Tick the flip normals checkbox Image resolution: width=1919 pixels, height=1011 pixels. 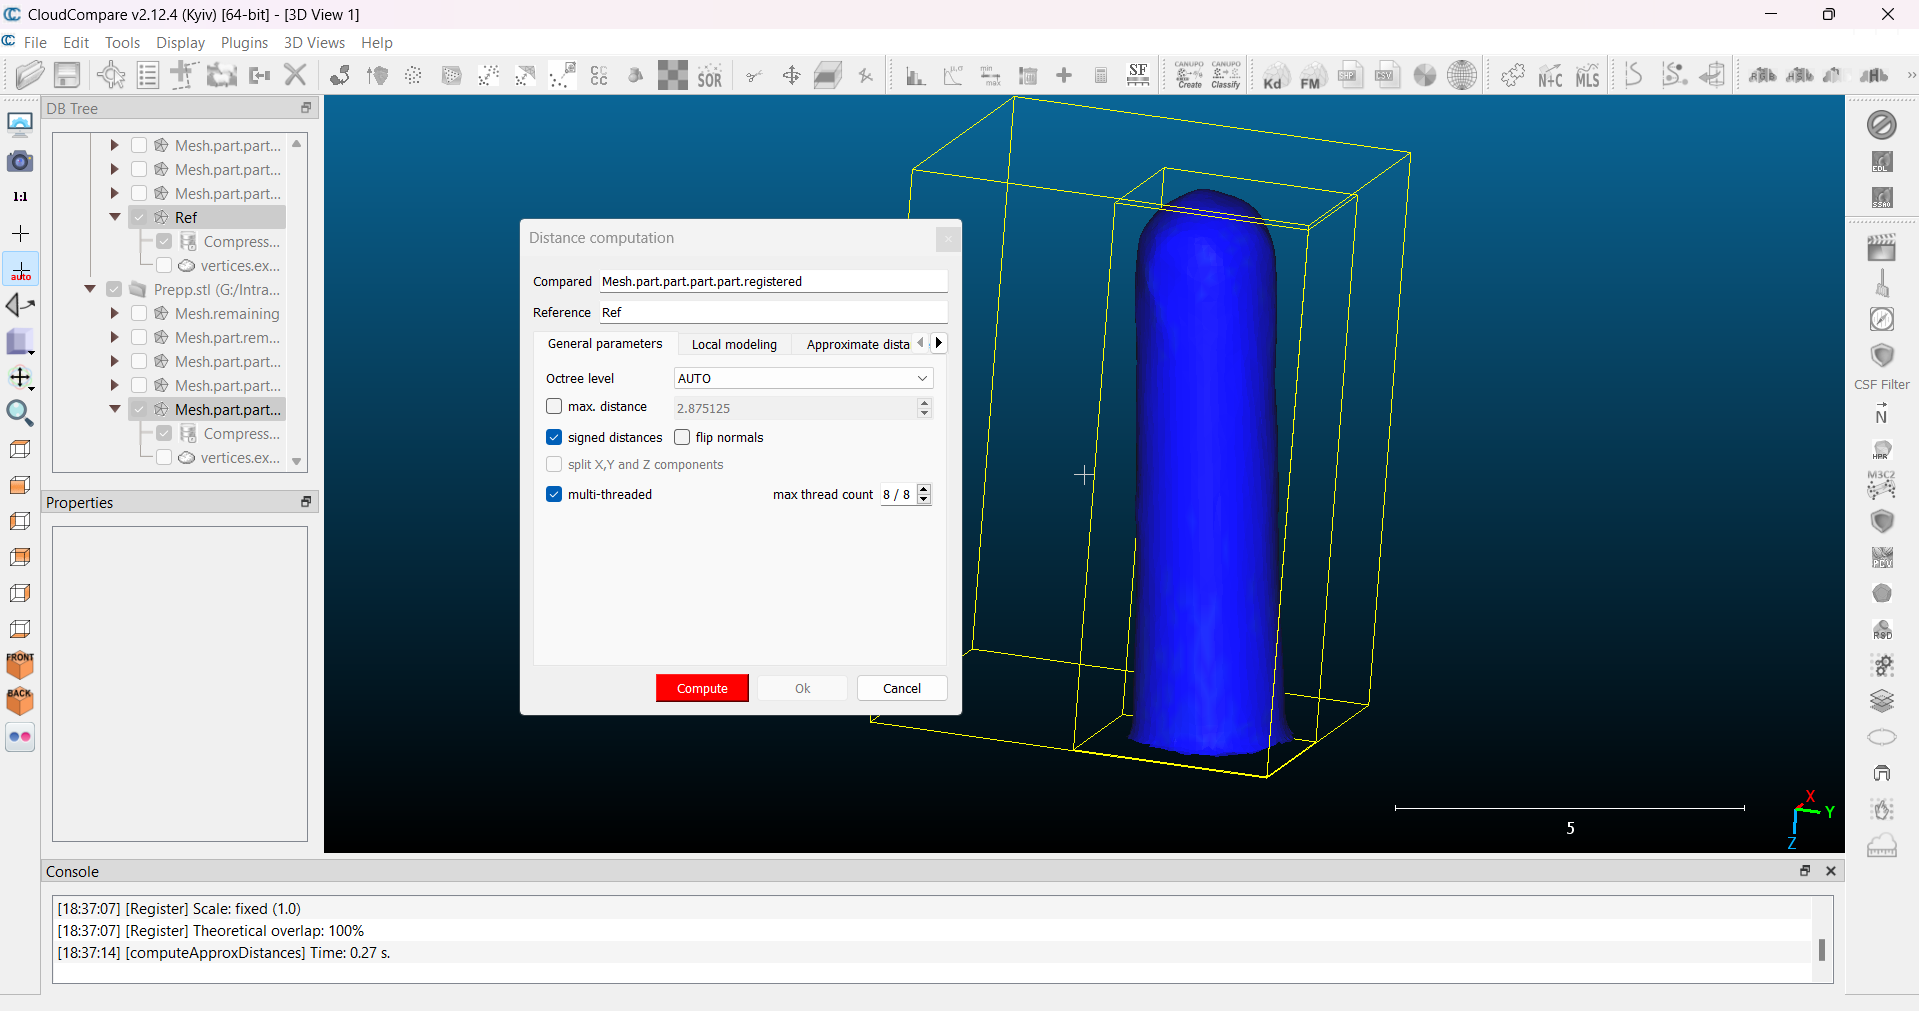(682, 438)
